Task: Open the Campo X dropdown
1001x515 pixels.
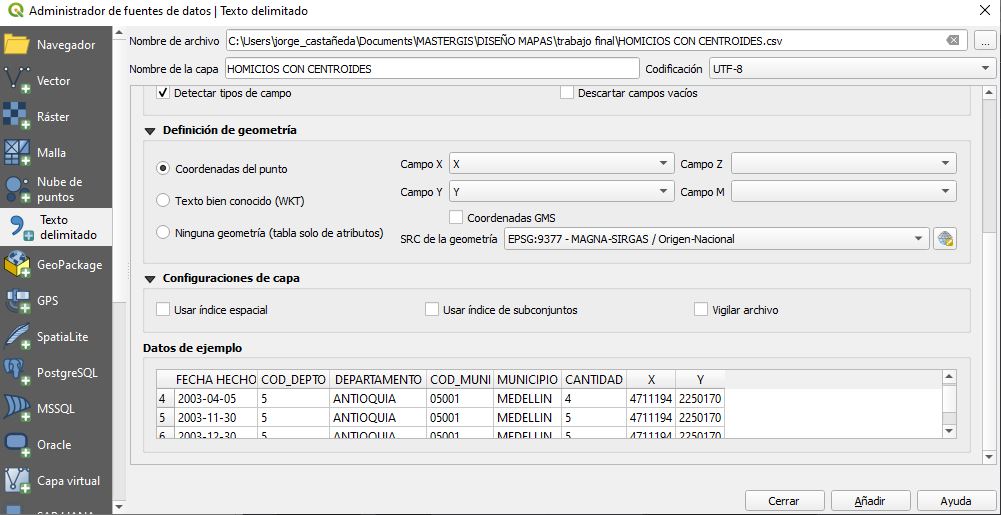Action: pyautogui.click(x=562, y=164)
